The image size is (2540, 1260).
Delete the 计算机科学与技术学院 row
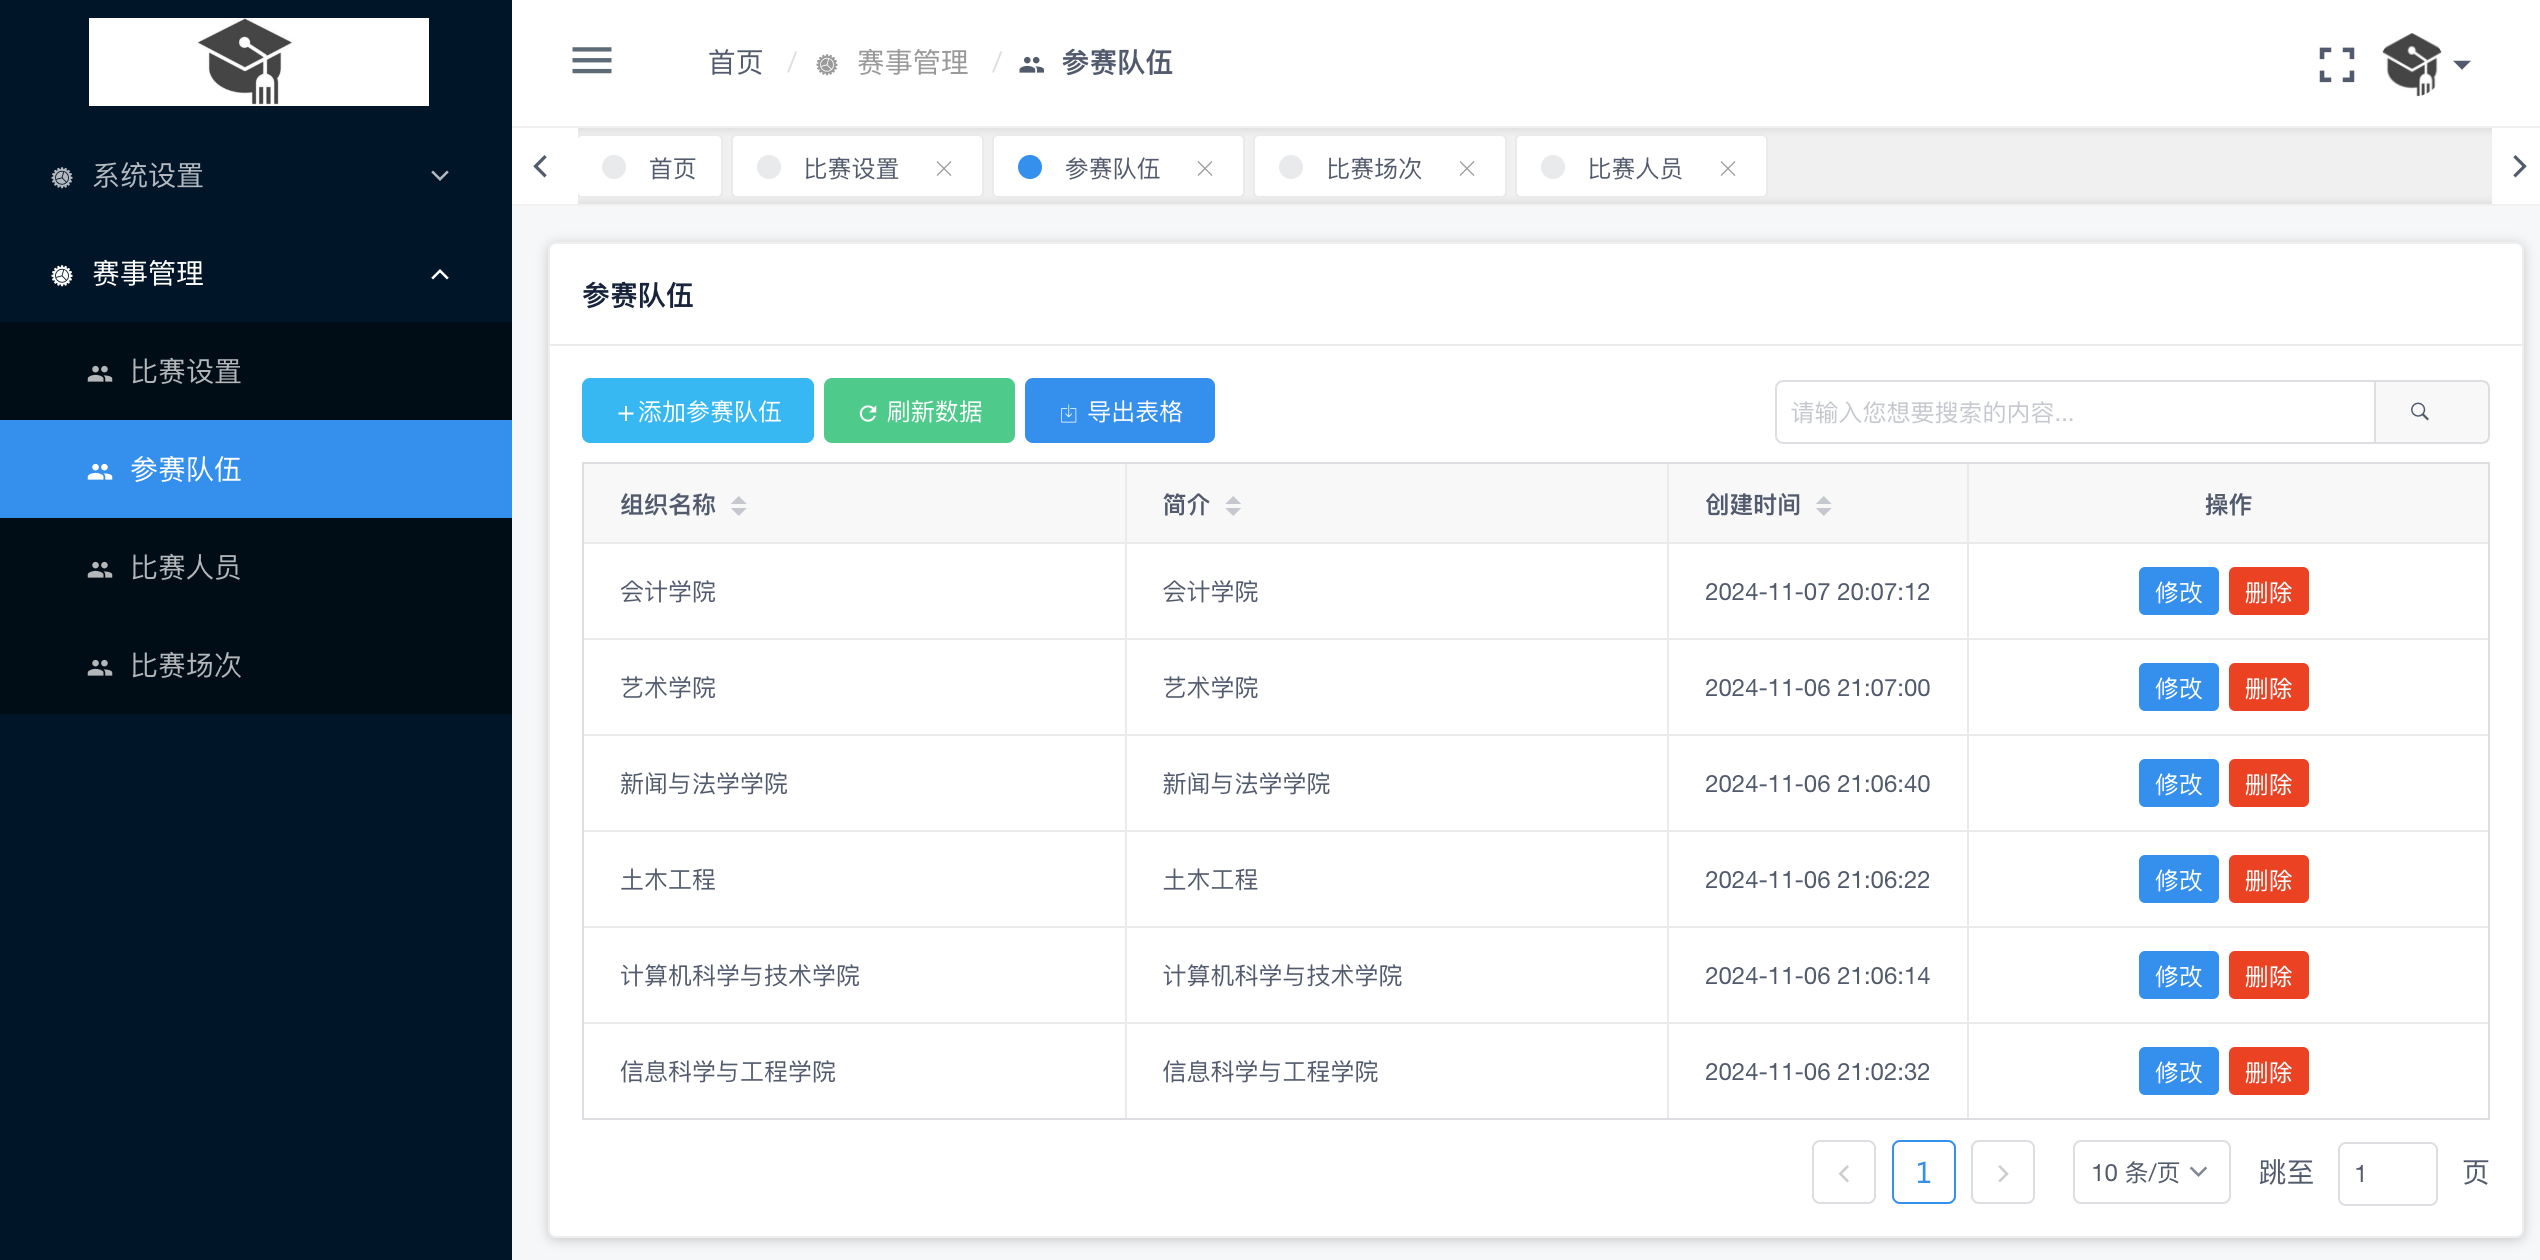point(2268,975)
